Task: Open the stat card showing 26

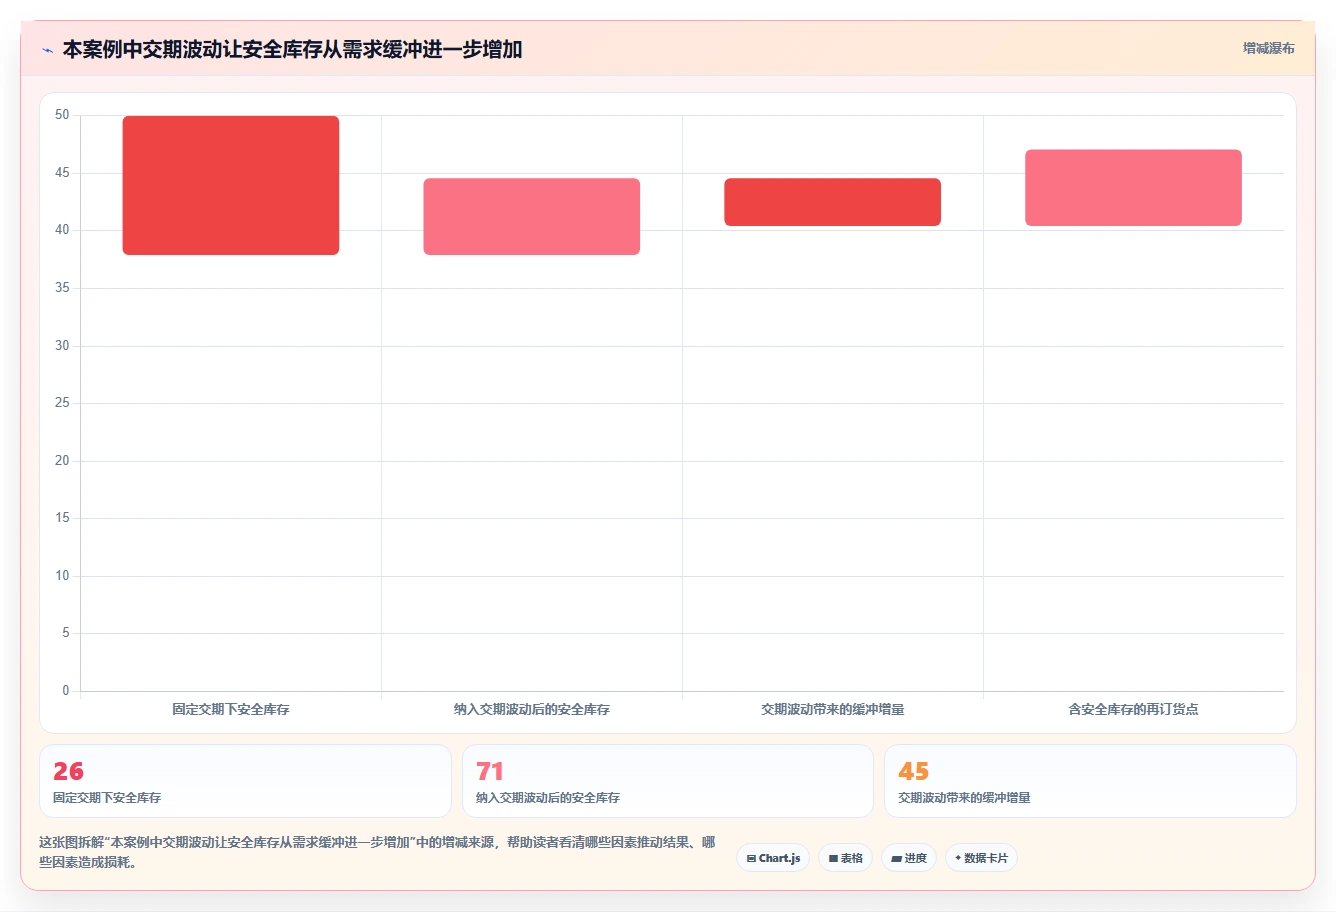Action: click(245, 781)
